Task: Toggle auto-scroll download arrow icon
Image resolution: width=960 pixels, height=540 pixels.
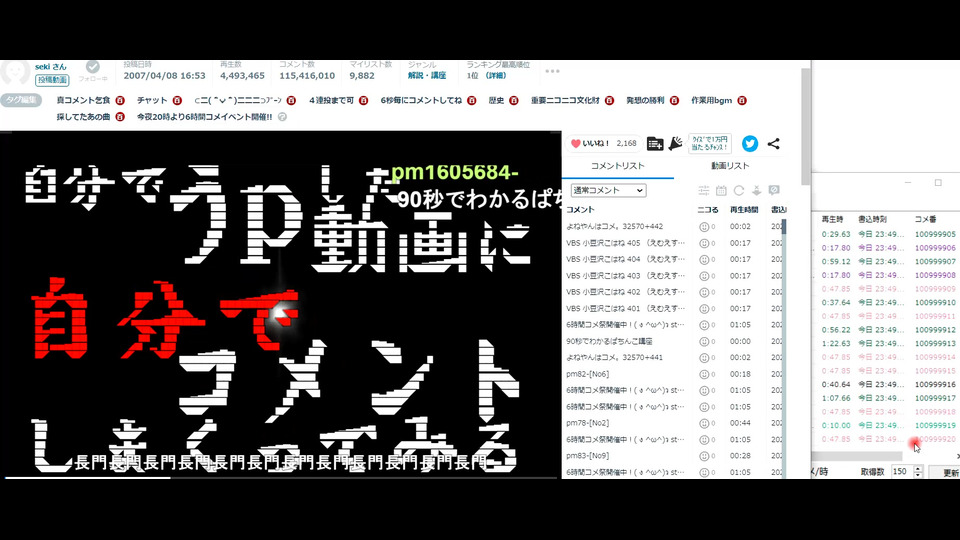Action: coord(757,190)
